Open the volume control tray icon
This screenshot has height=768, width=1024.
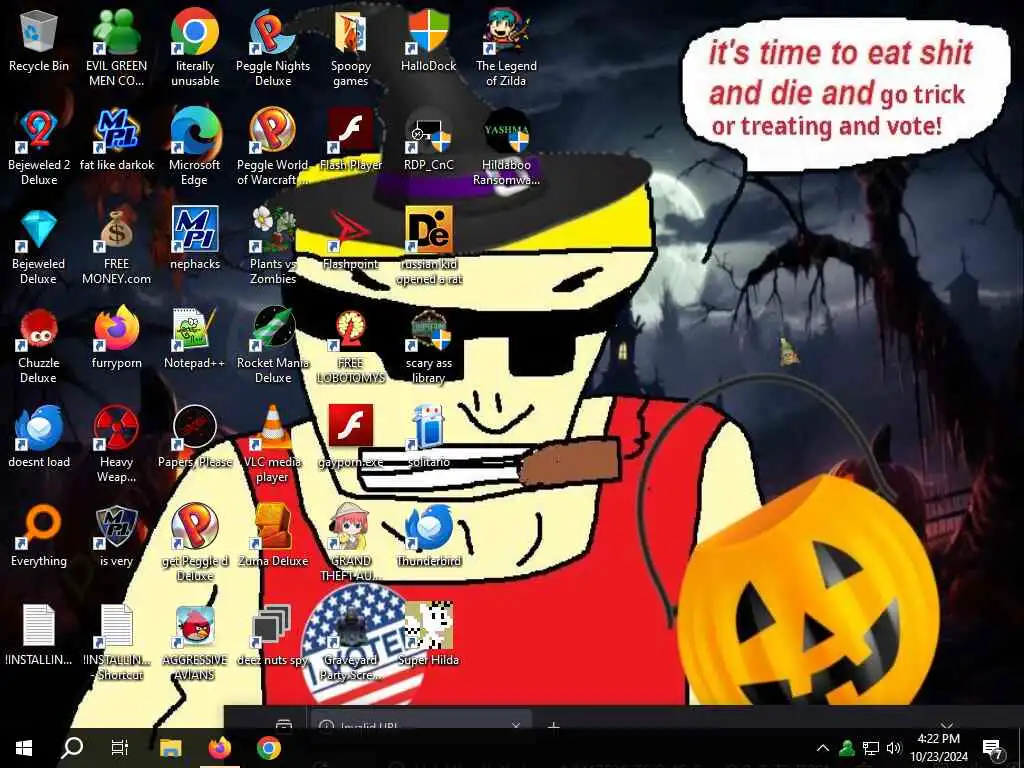click(x=894, y=748)
